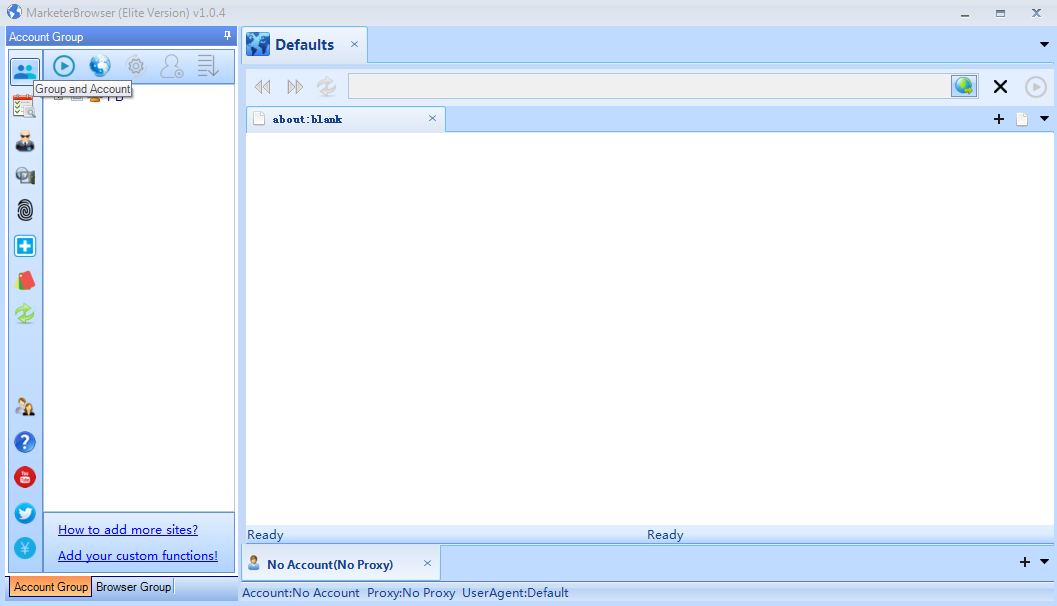The width and height of the screenshot is (1057, 606).
Task: Click the camera and screen sidebar icon
Action: pos(25,176)
